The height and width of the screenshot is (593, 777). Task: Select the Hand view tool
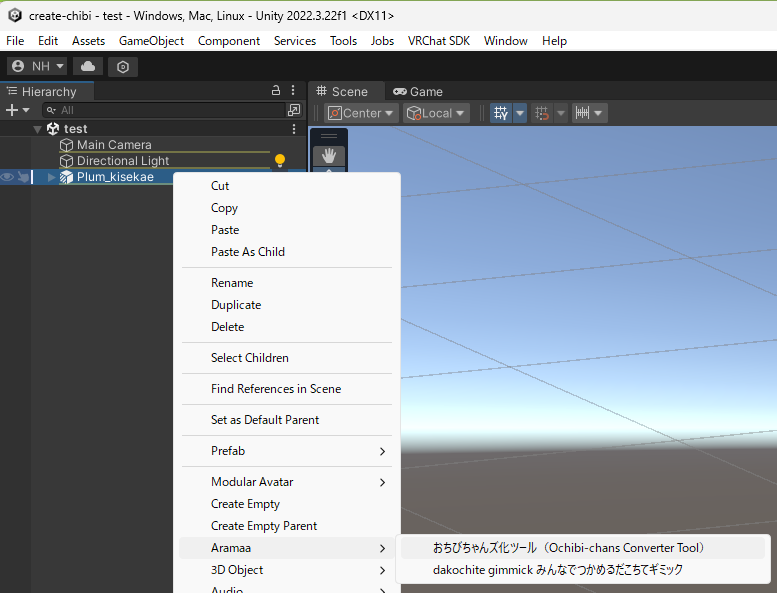coord(329,156)
